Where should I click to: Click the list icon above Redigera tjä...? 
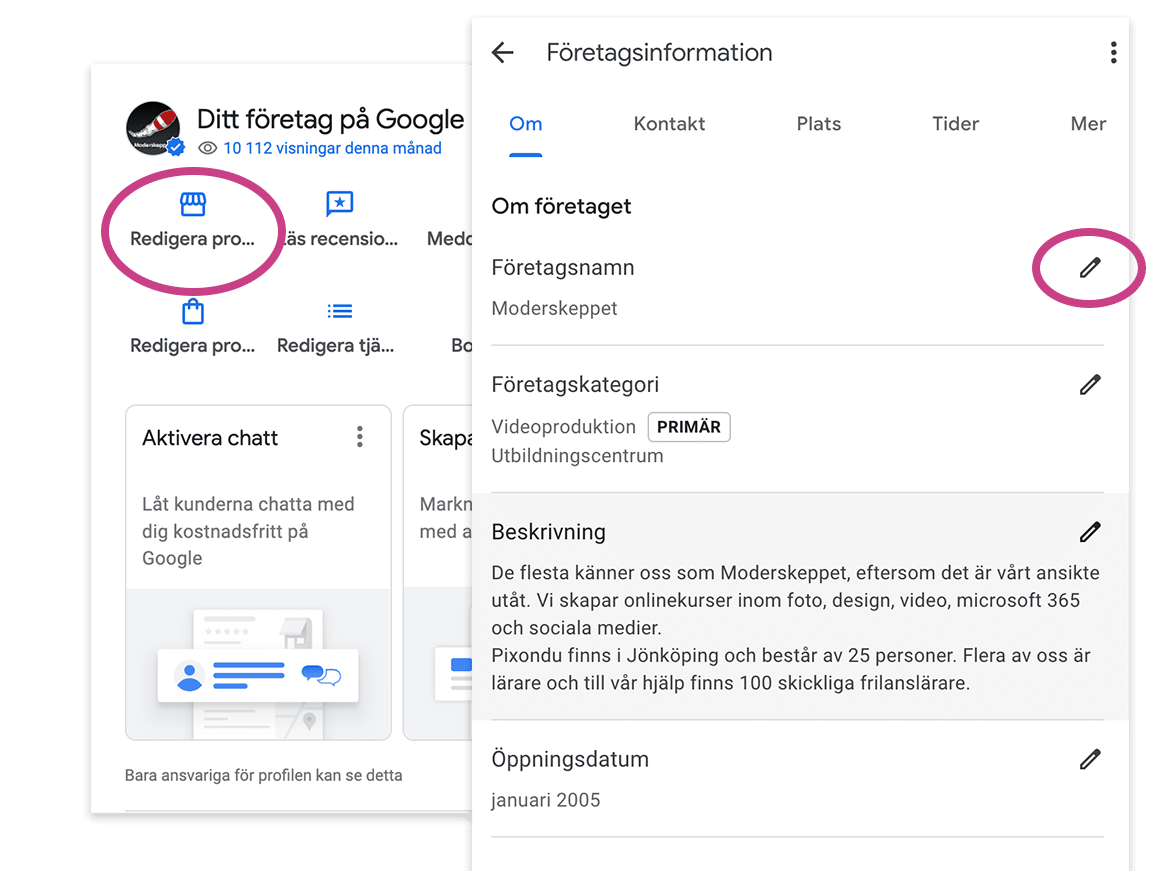[x=340, y=312]
